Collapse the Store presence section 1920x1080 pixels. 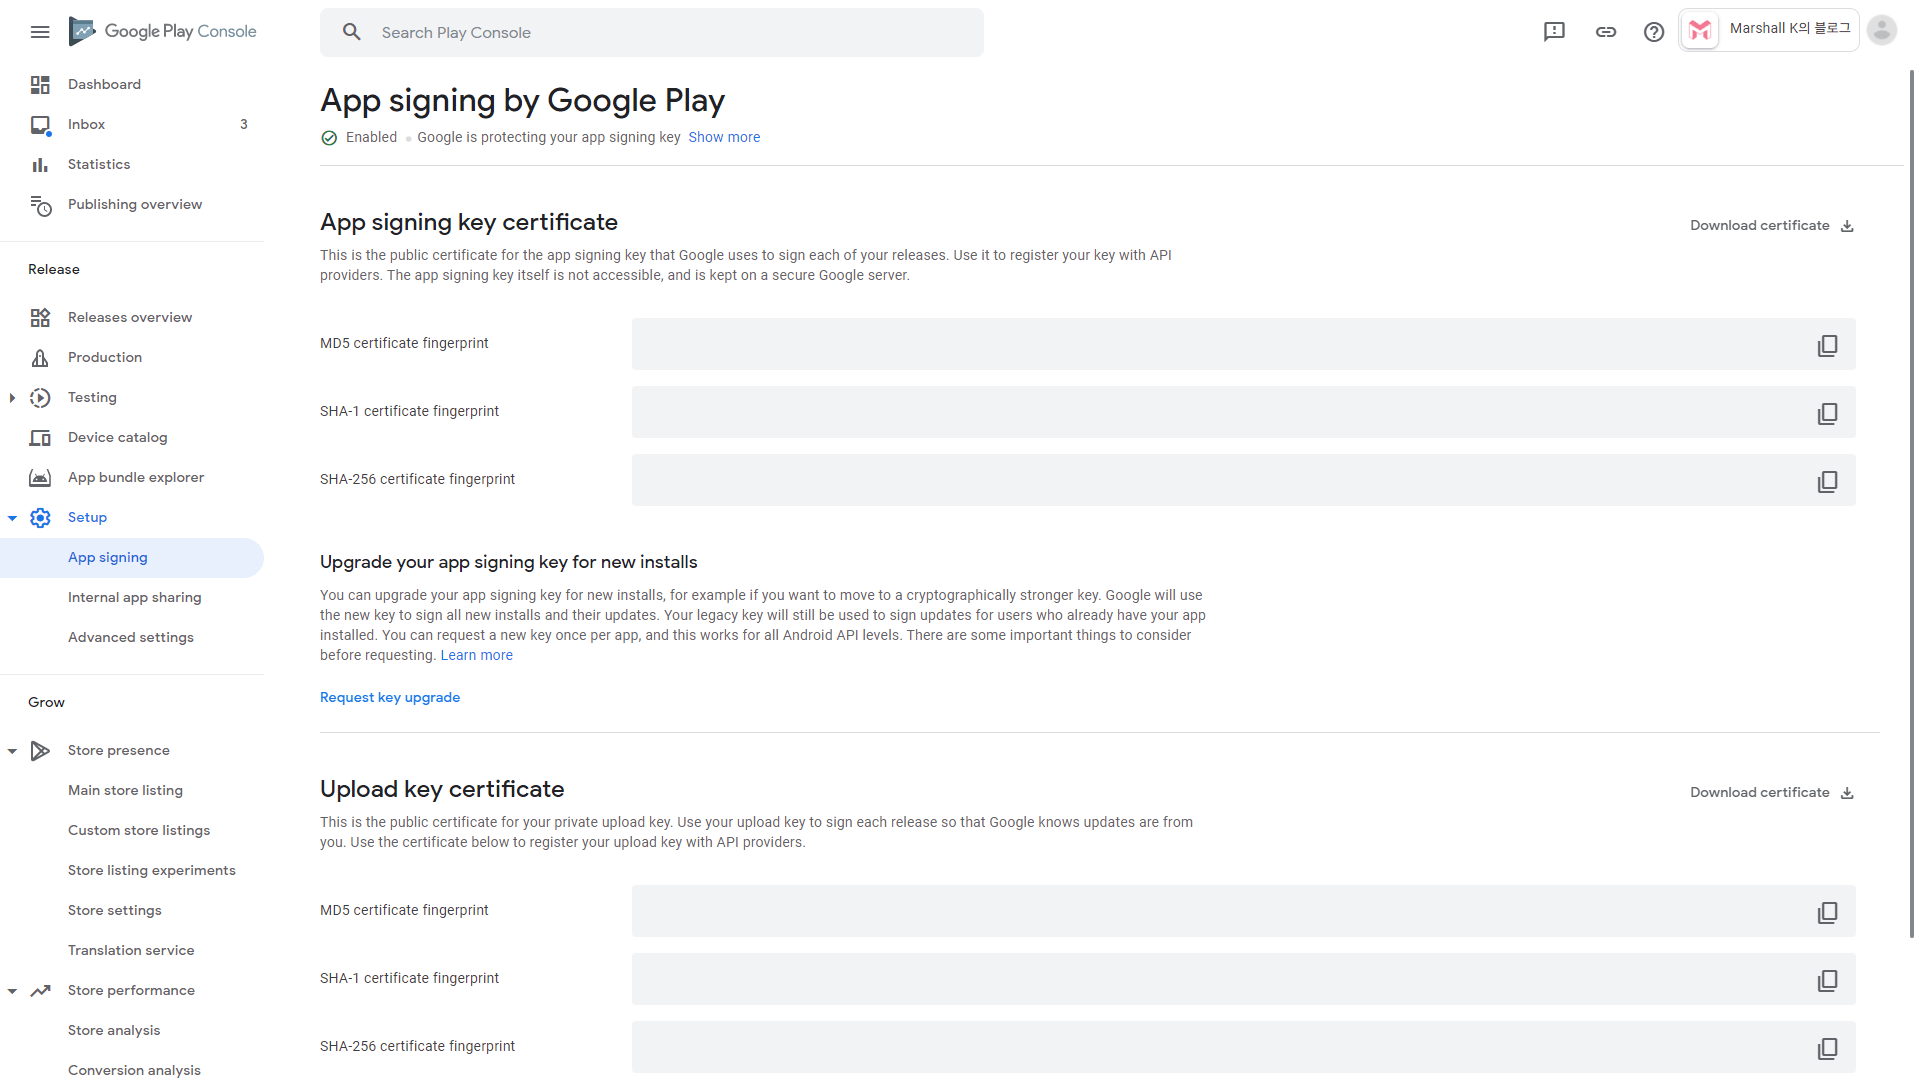pos(12,751)
